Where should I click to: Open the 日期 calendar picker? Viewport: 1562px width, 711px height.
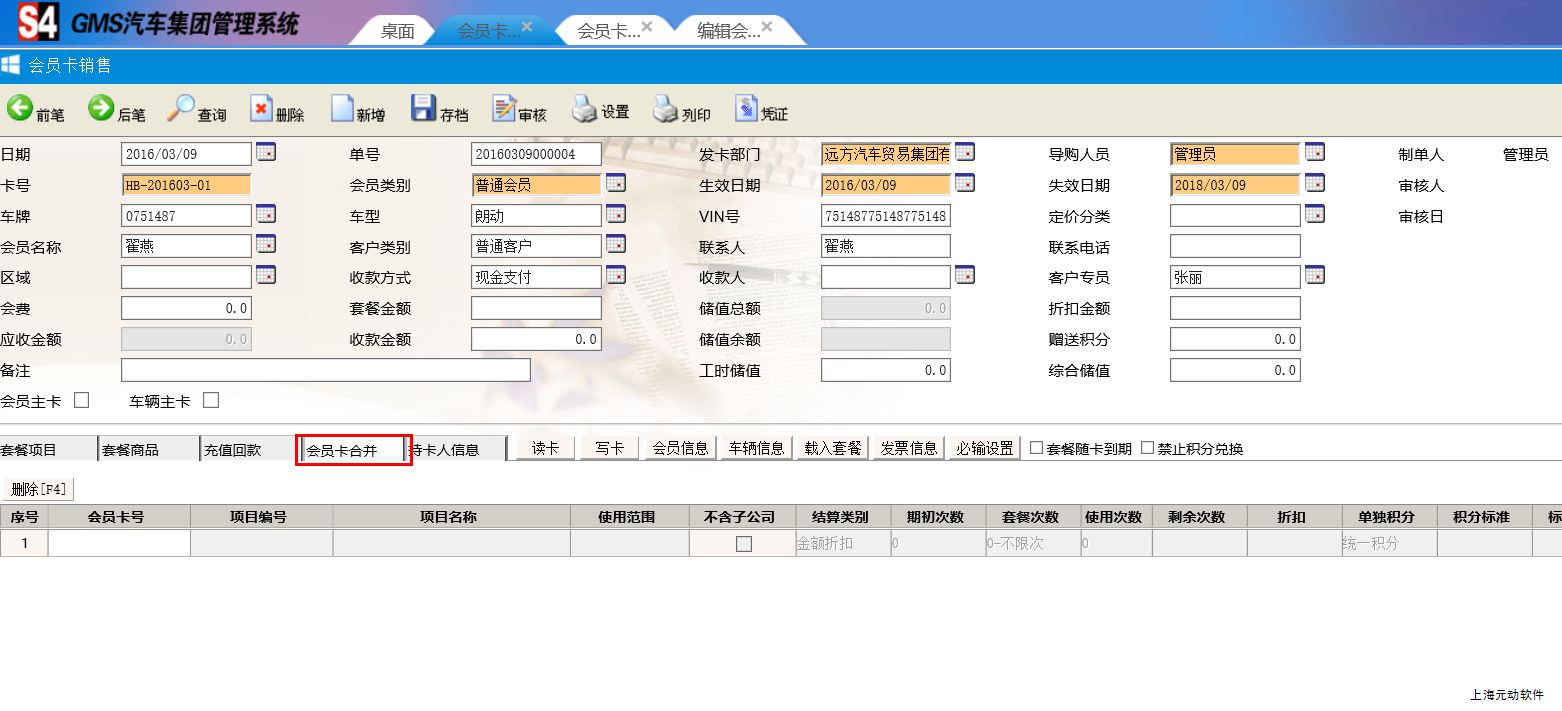pyautogui.click(x=266, y=153)
